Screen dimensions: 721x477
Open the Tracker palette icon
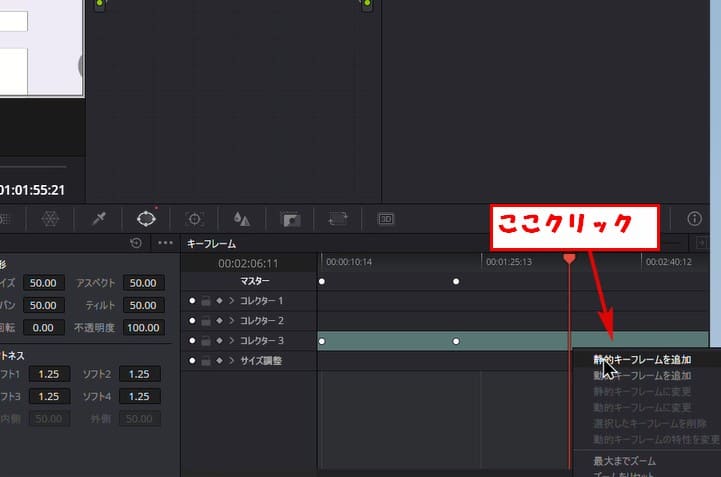click(195, 218)
